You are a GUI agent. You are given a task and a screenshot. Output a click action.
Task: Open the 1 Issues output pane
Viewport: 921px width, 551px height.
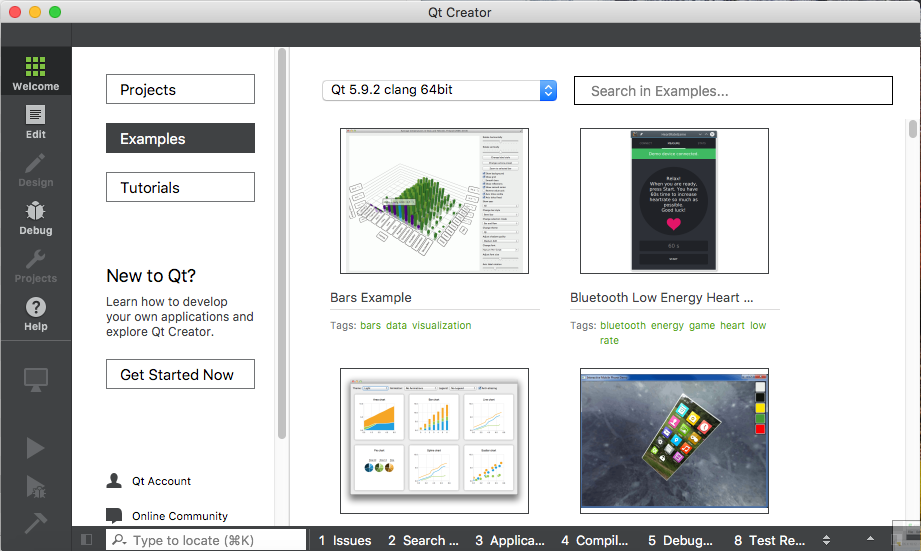click(345, 540)
